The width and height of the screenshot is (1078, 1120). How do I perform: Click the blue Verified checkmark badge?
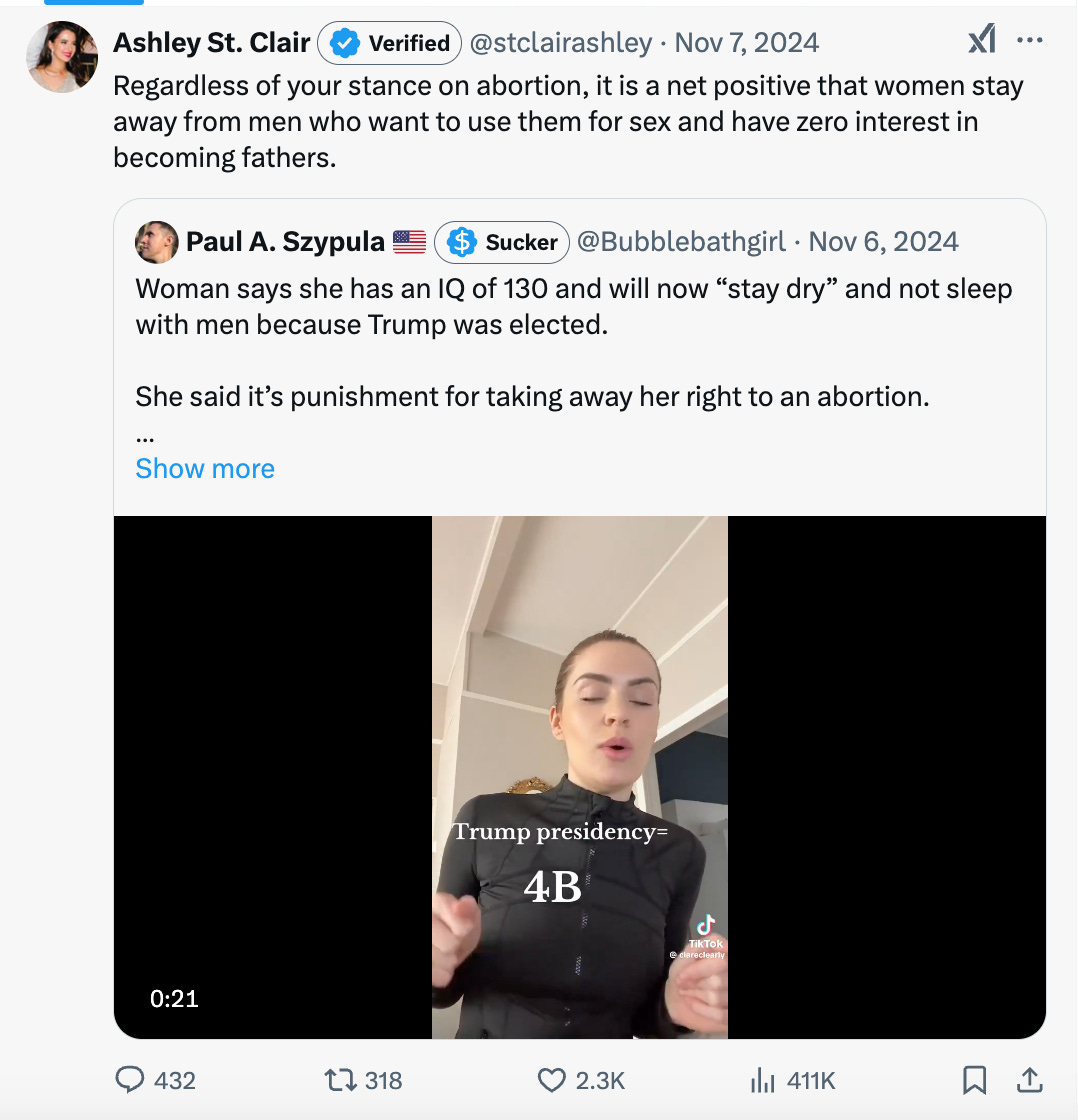(341, 43)
